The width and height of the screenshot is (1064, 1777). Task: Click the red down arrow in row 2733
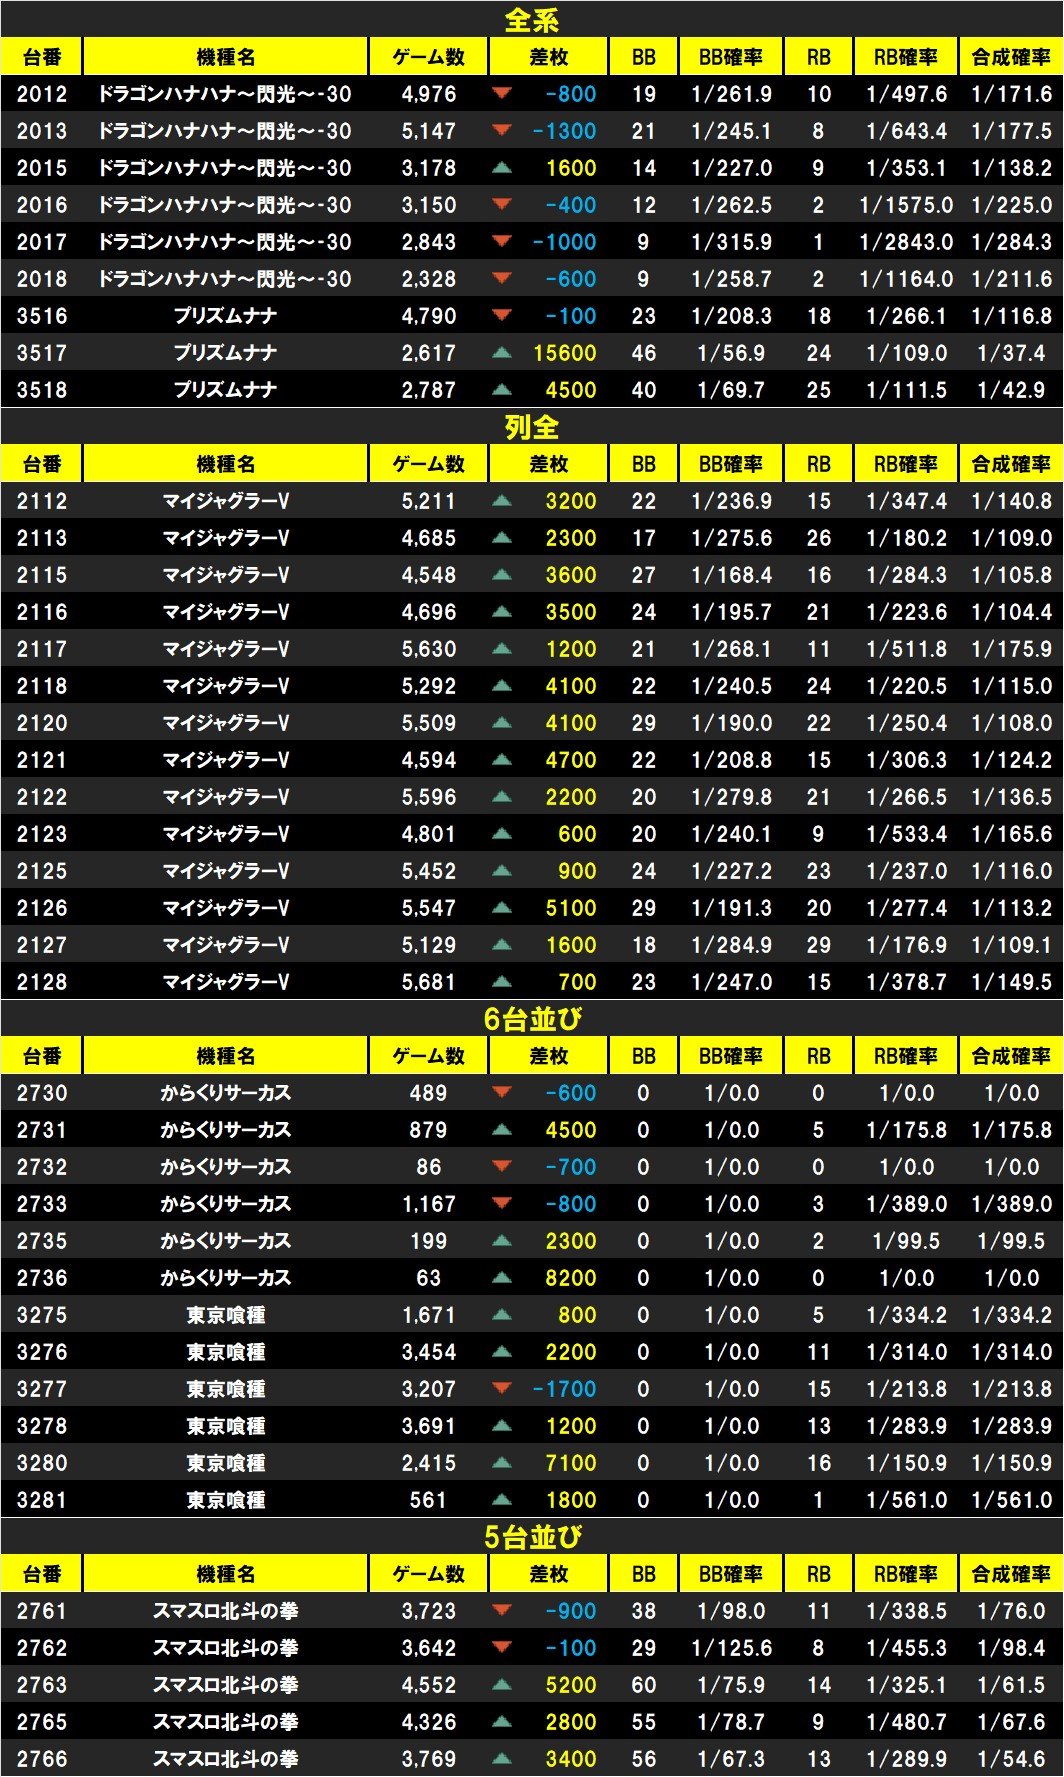click(502, 1204)
